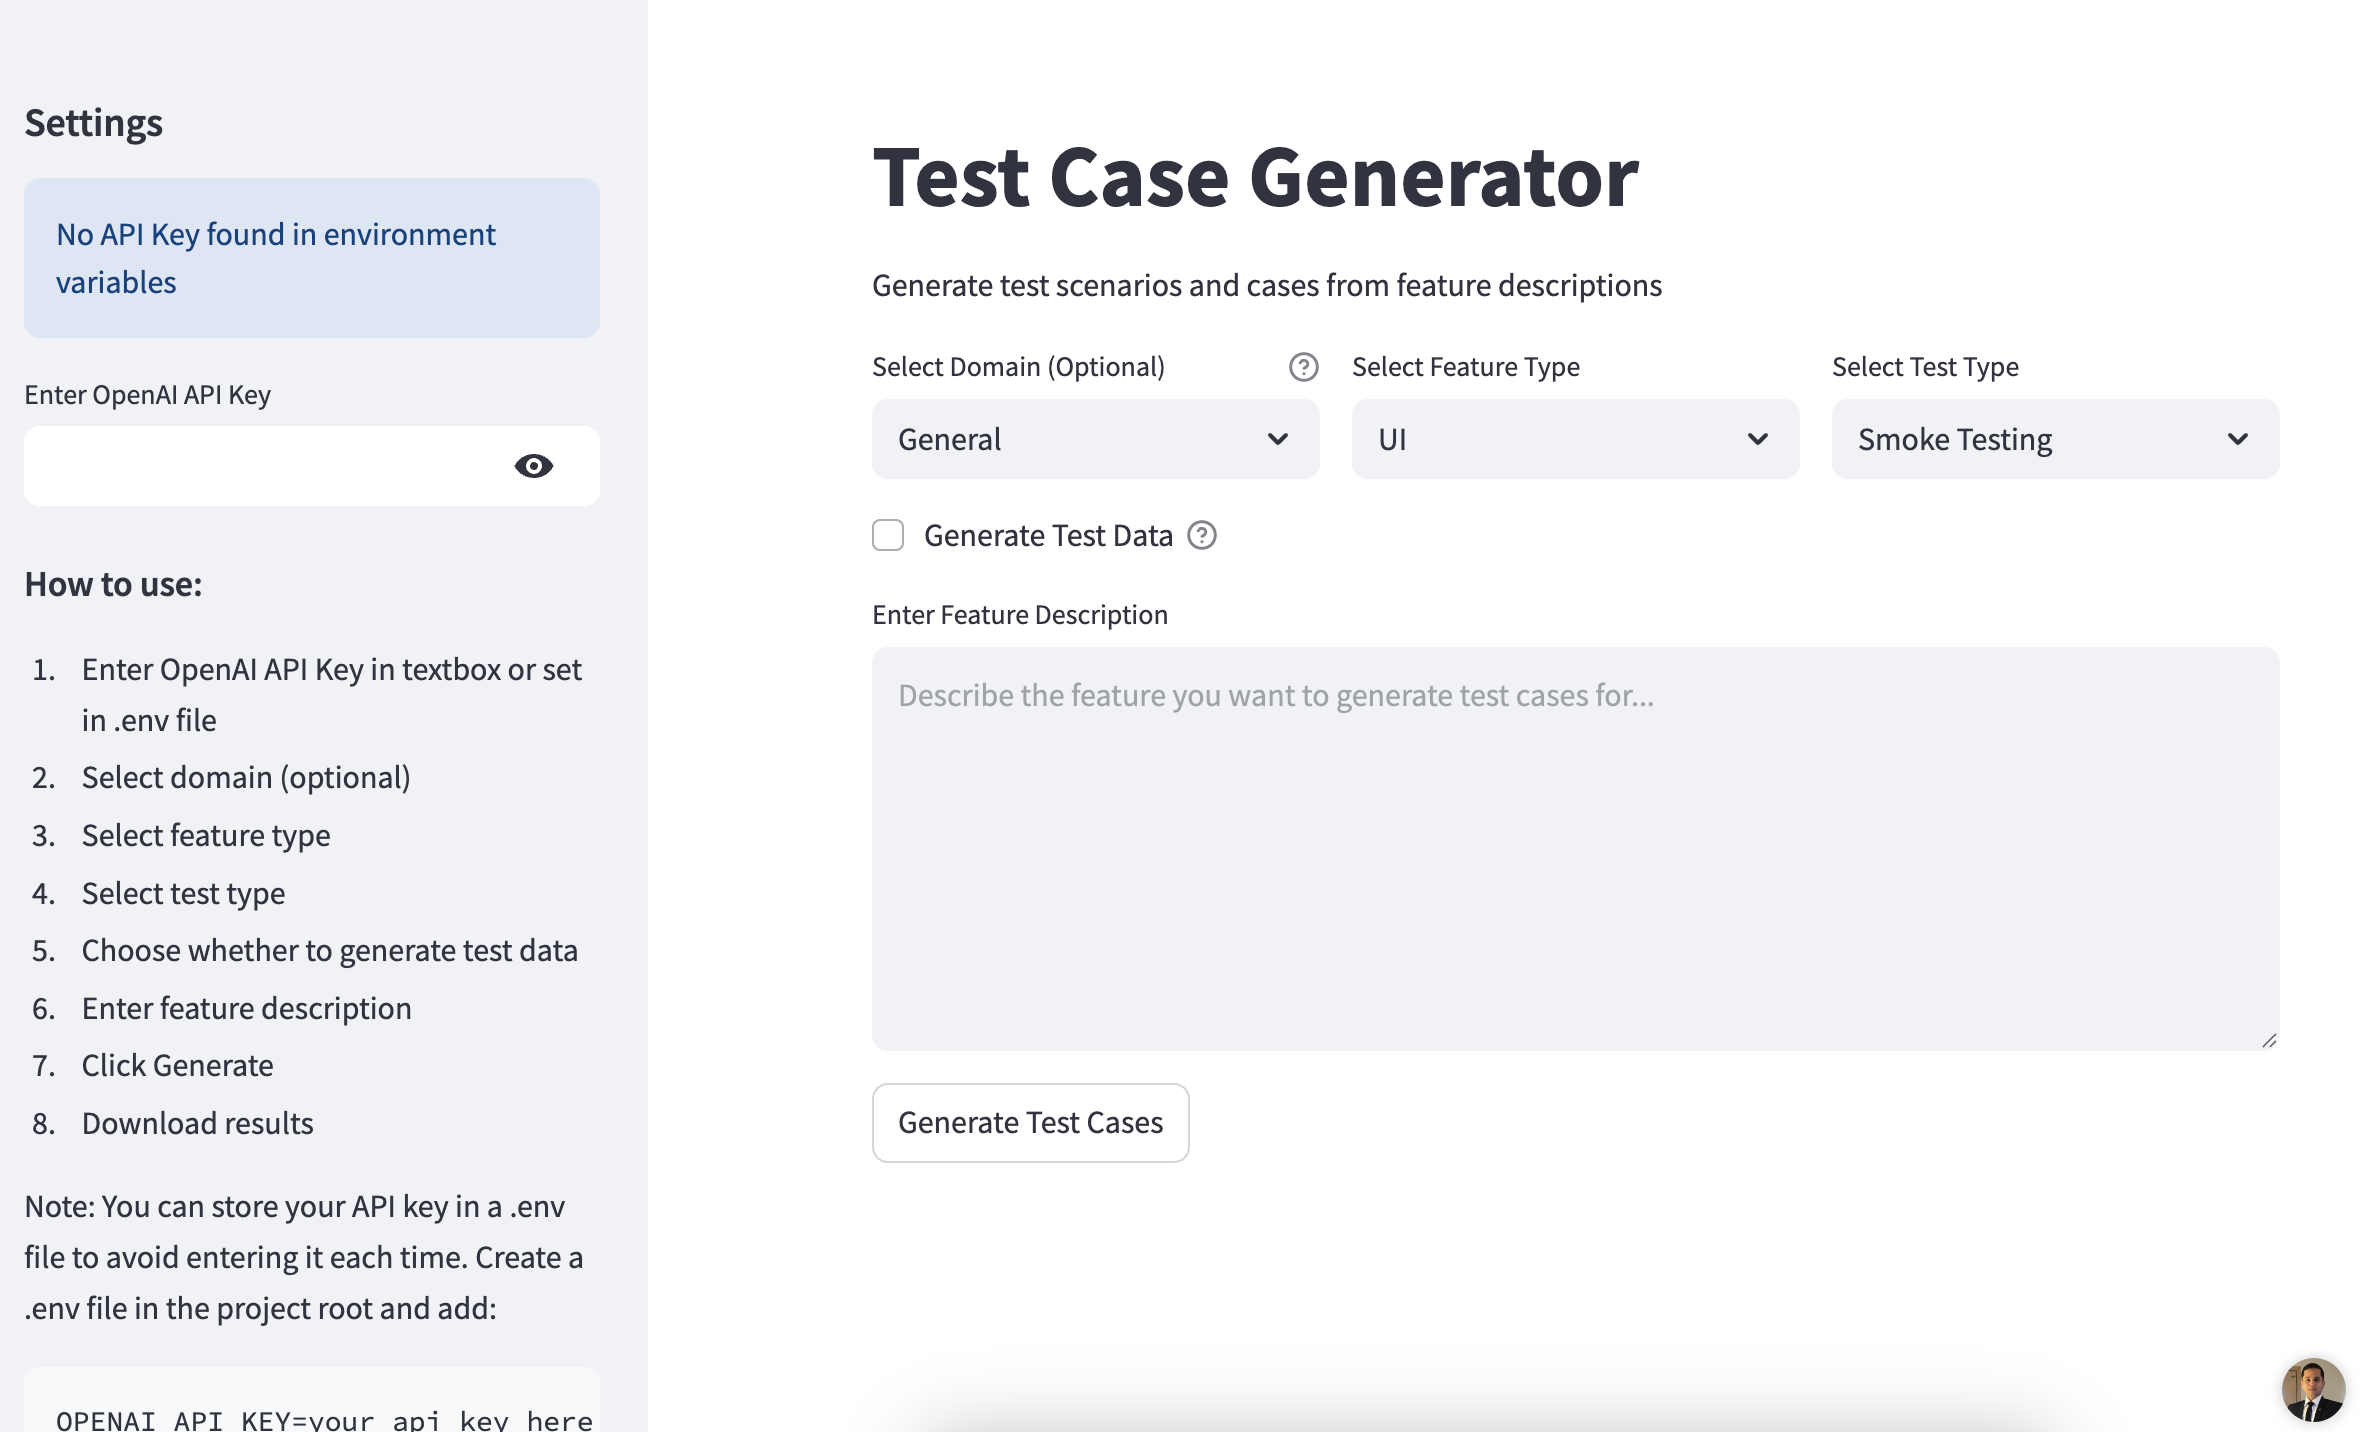Click the profile avatar photo
The height and width of the screenshot is (1432, 2364).
[x=2312, y=1388]
